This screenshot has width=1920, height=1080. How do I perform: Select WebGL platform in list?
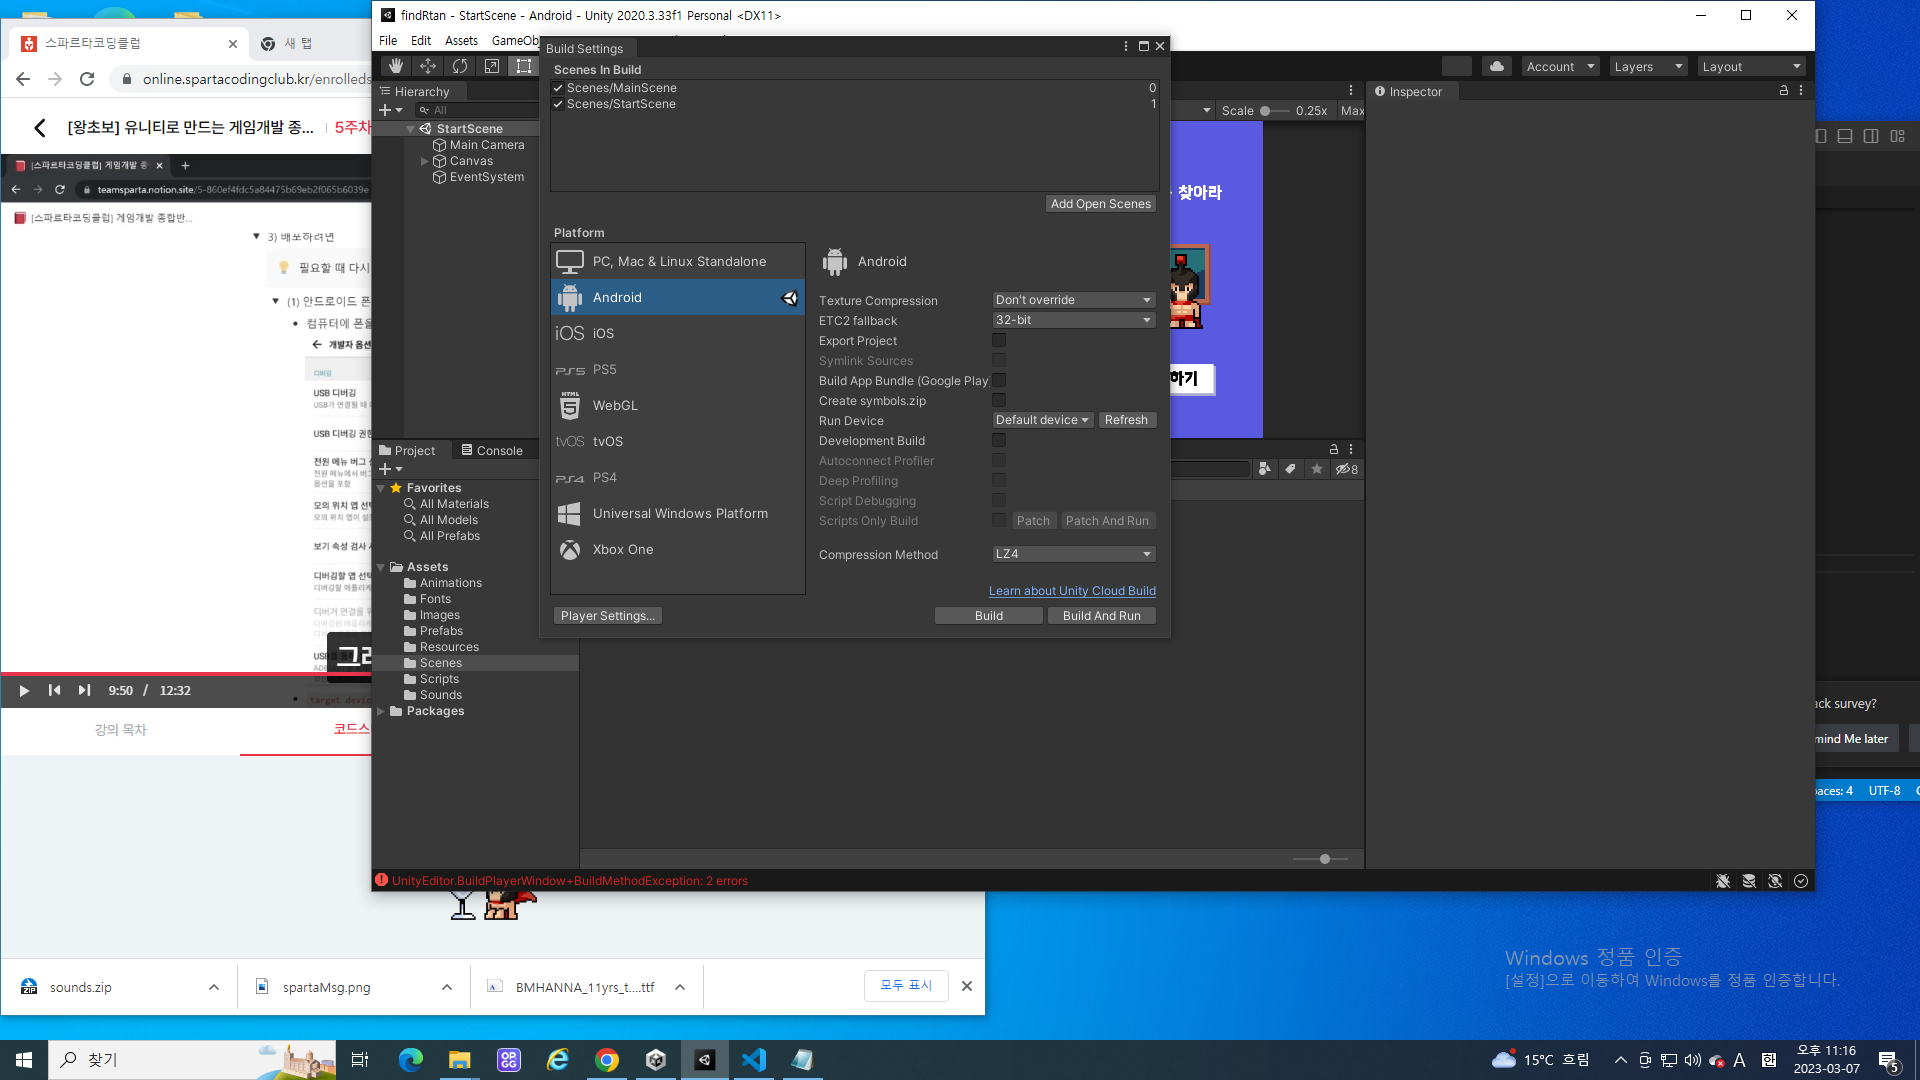pyautogui.click(x=678, y=405)
